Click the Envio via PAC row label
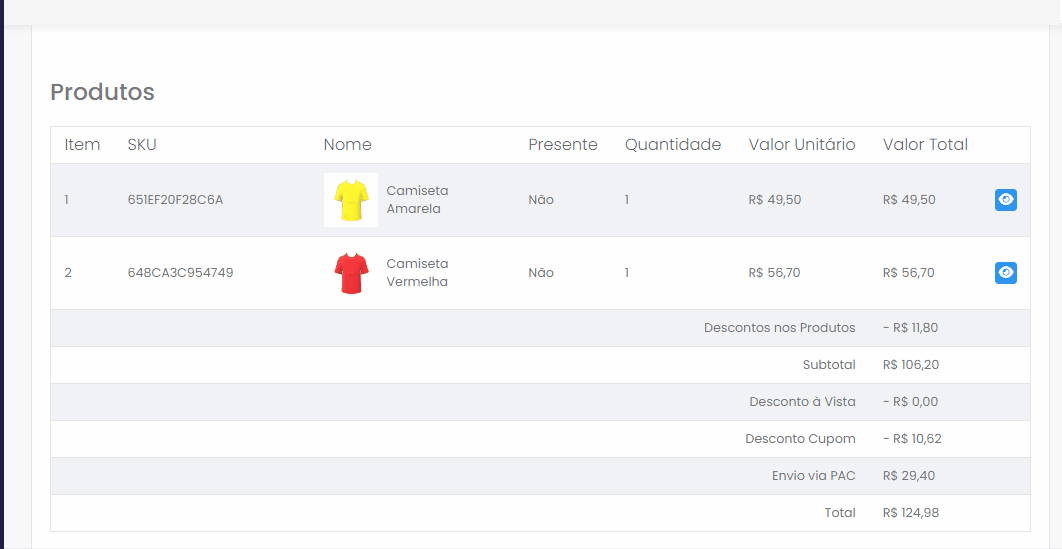Image resolution: width=1062 pixels, height=549 pixels. 813,476
